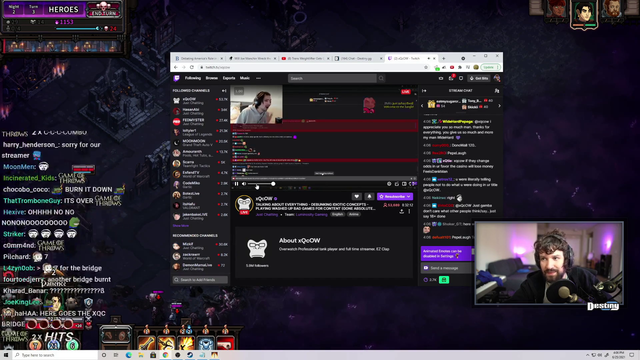Reload the browser page
Image resolution: width=640 pixels, height=360 pixels.
click(191, 67)
